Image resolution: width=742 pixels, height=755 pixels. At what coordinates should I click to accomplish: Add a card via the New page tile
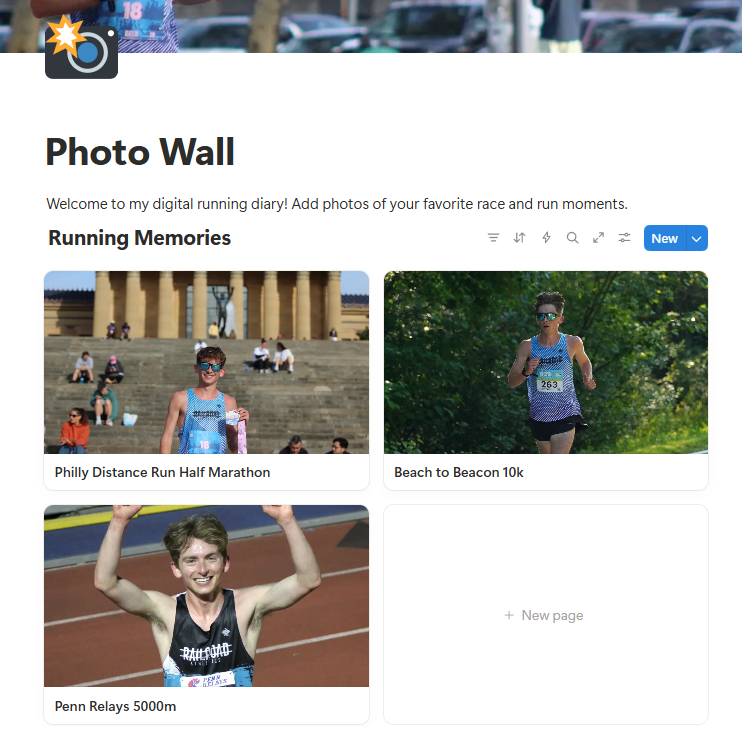pos(546,615)
